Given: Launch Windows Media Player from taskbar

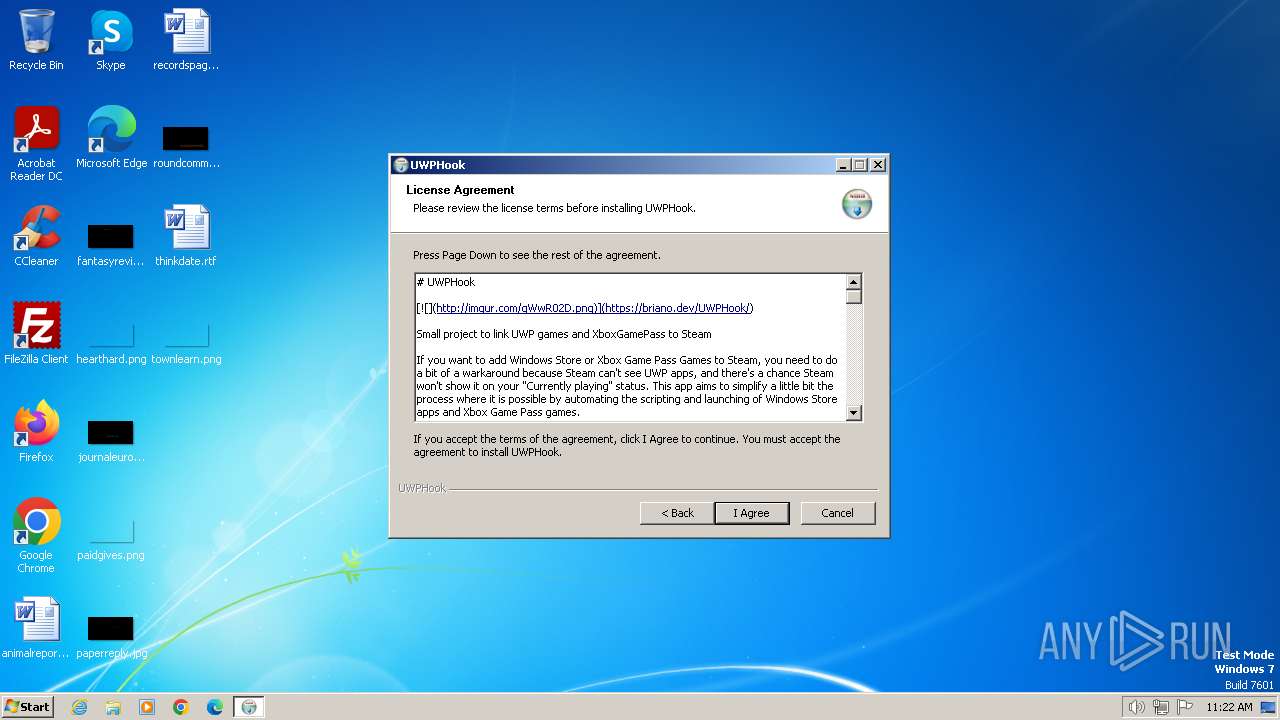Looking at the screenshot, I should click(x=147, y=707).
